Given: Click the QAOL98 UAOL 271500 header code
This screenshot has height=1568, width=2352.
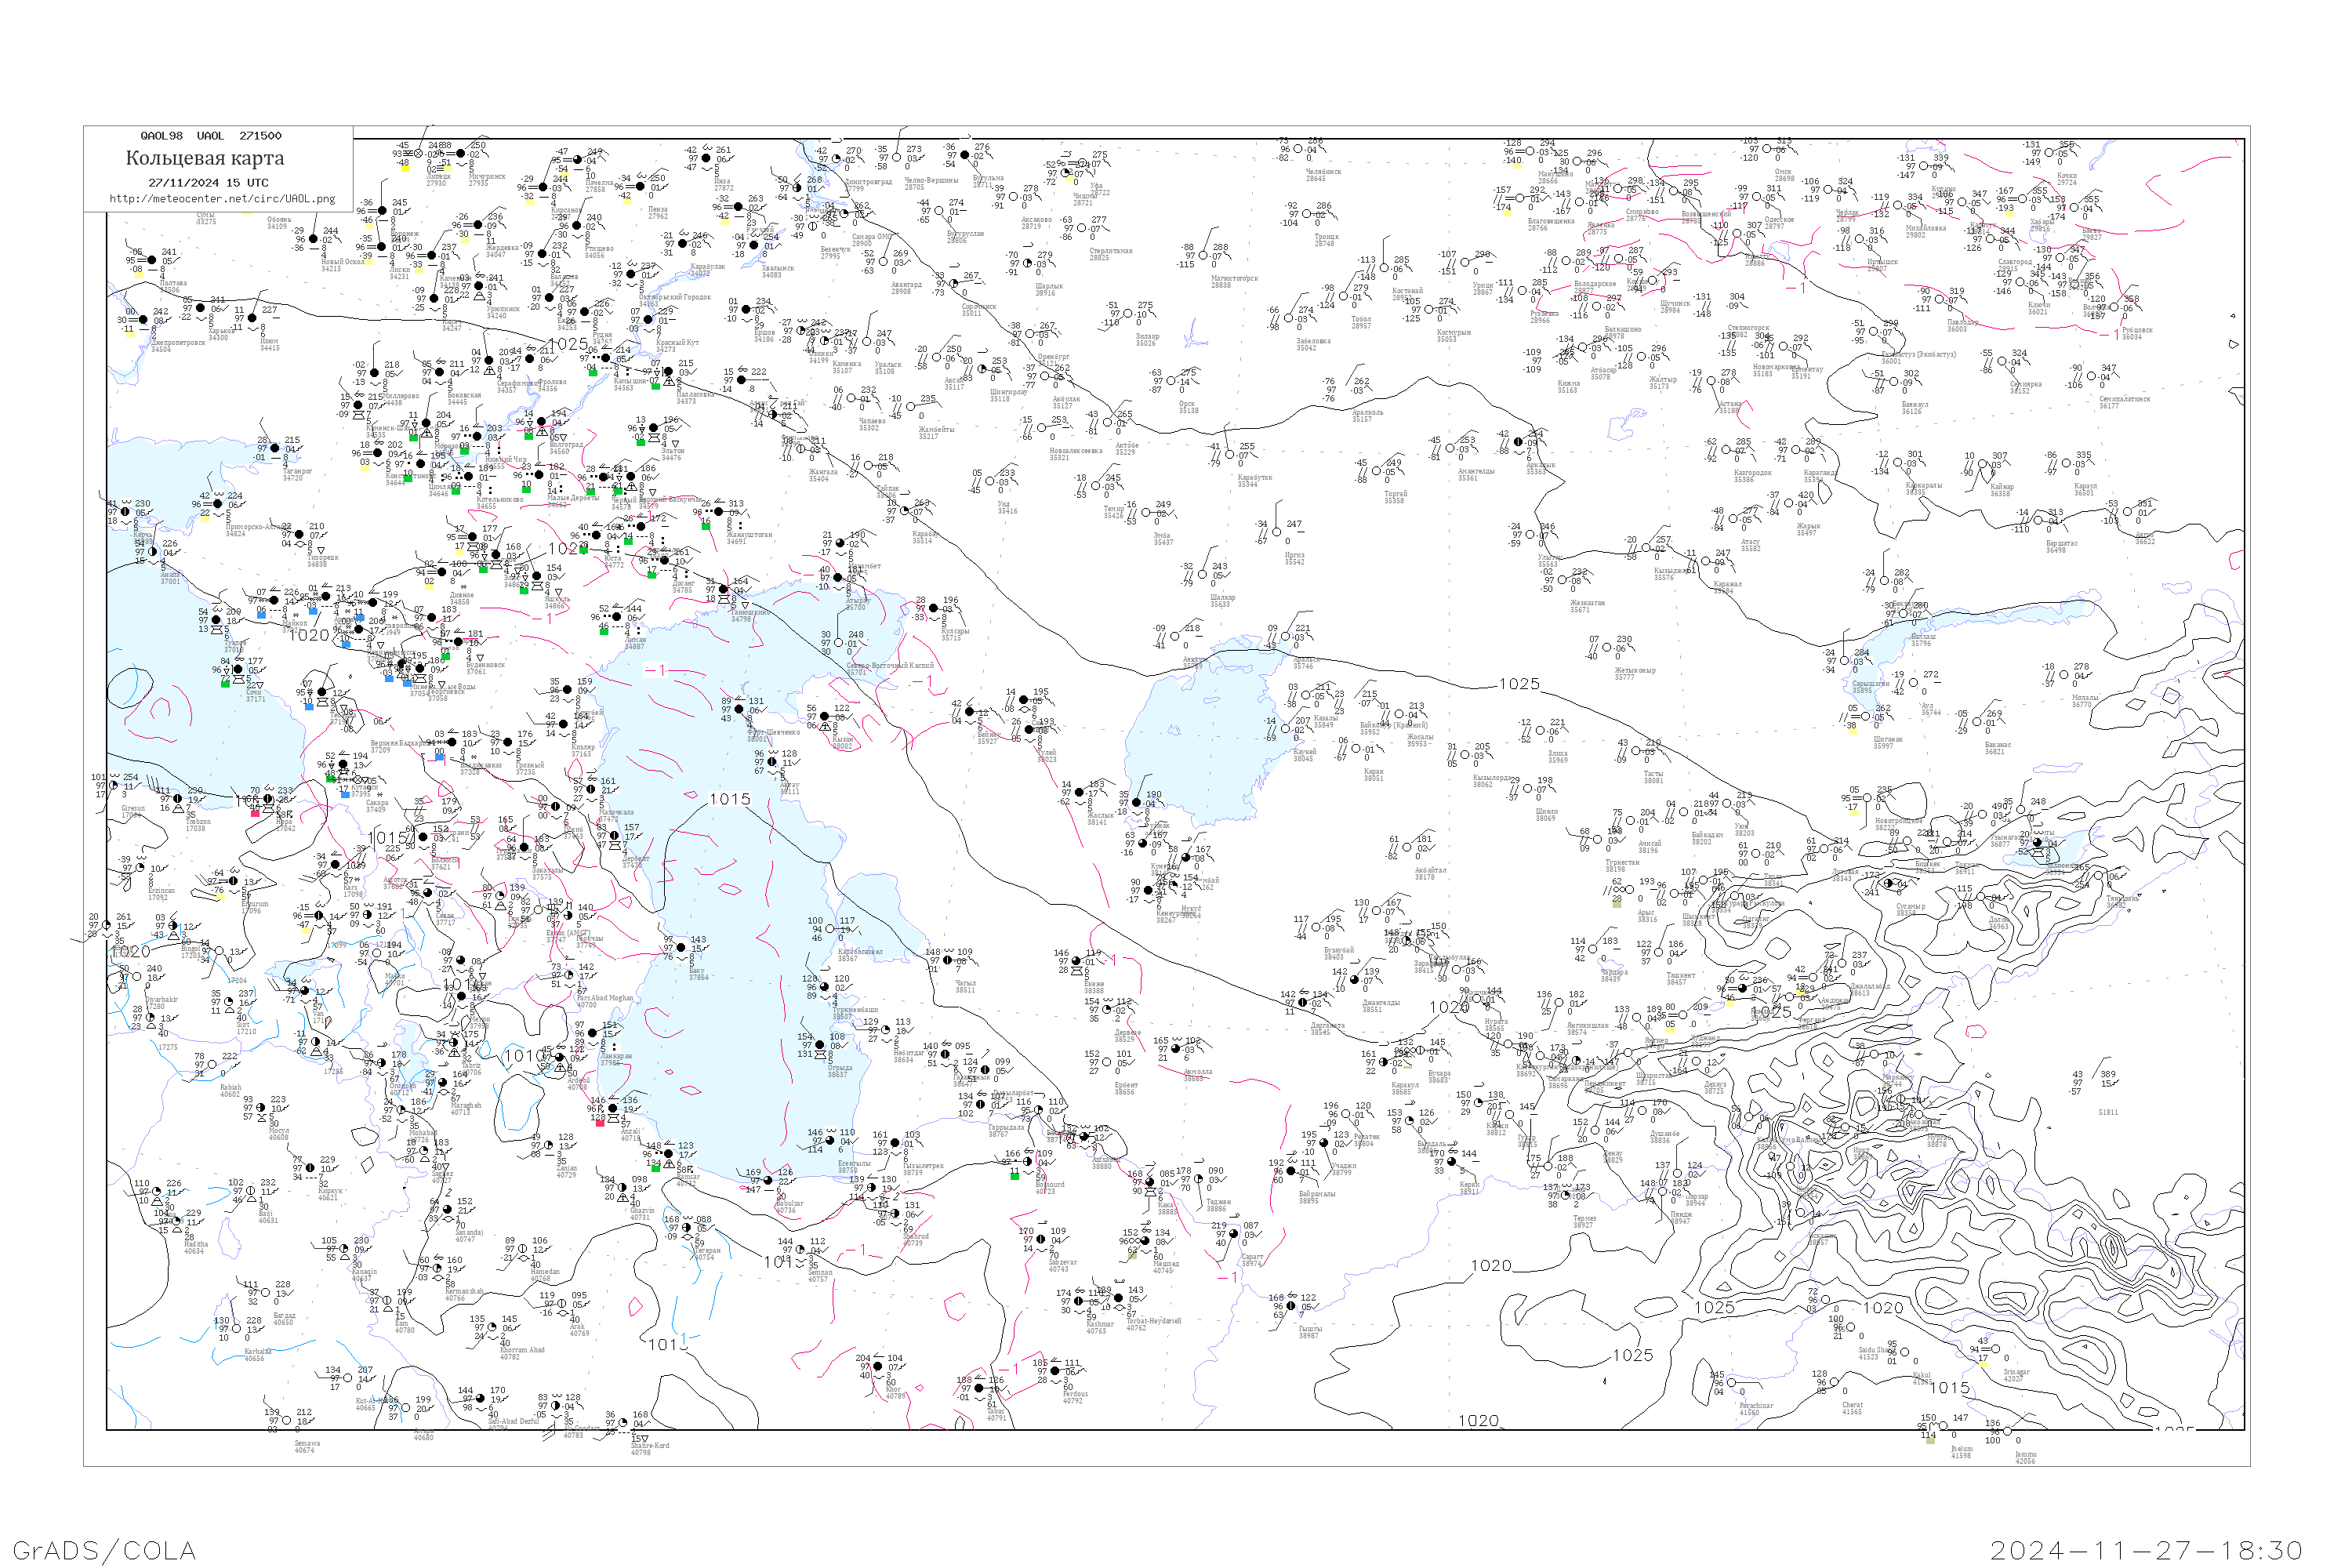Looking at the screenshot, I should (x=211, y=136).
